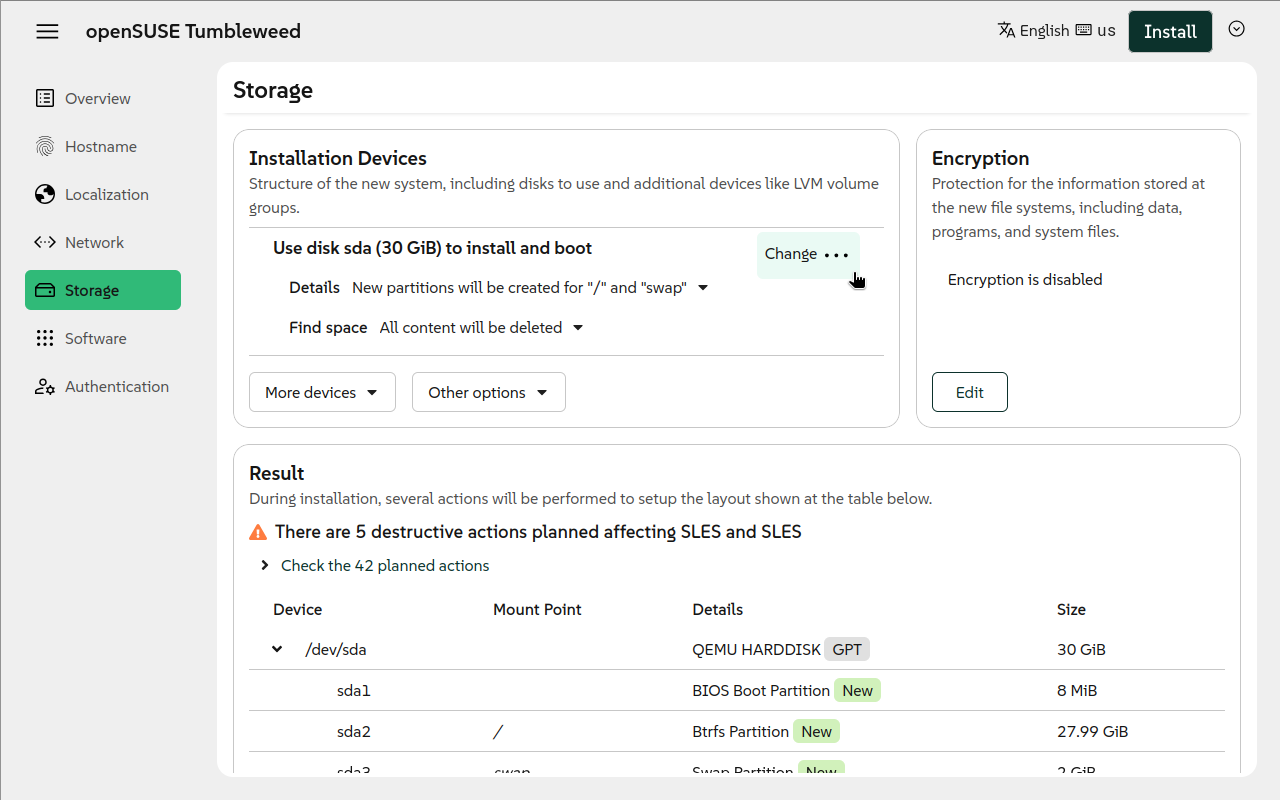Image resolution: width=1280 pixels, height=800 pixels.
Task: Click the Localization globe icon
Action: [x=45, y=195]
